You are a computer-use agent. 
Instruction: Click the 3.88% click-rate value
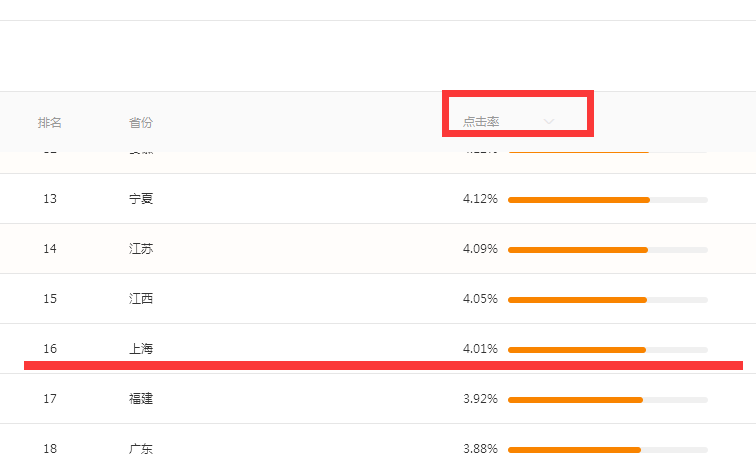480,449
